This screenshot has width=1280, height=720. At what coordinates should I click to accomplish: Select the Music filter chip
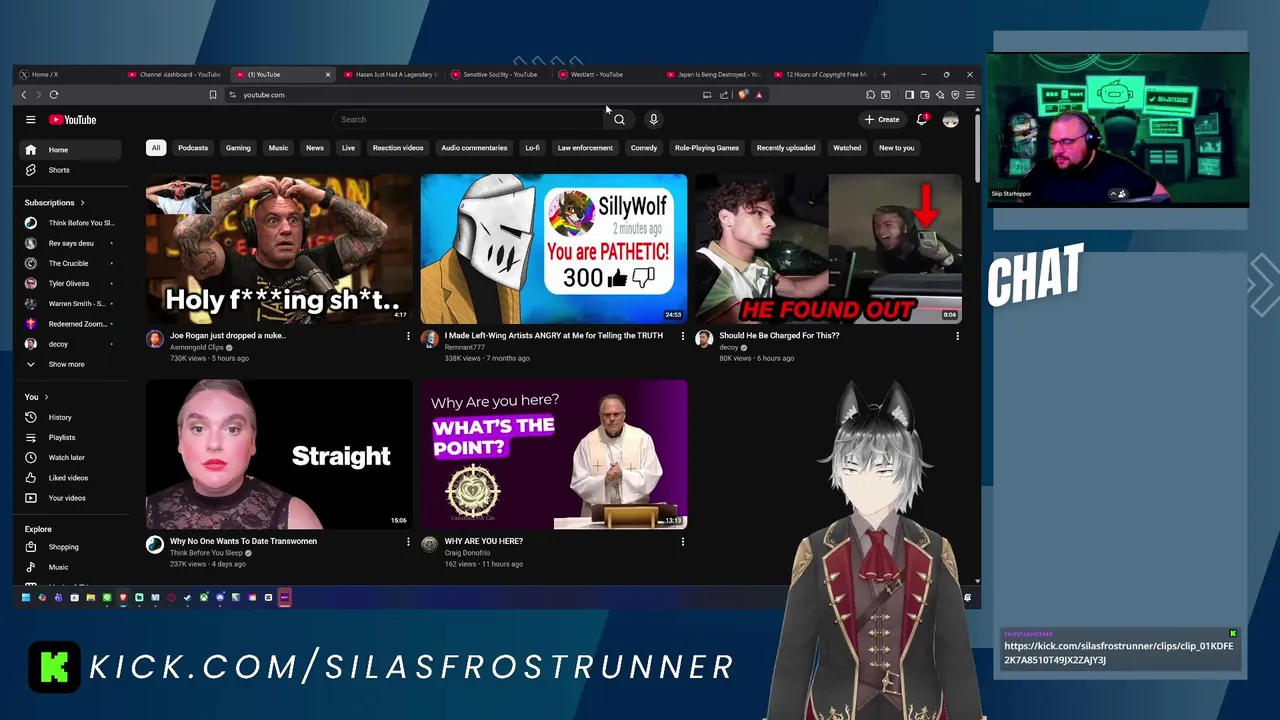click(278, 148)
